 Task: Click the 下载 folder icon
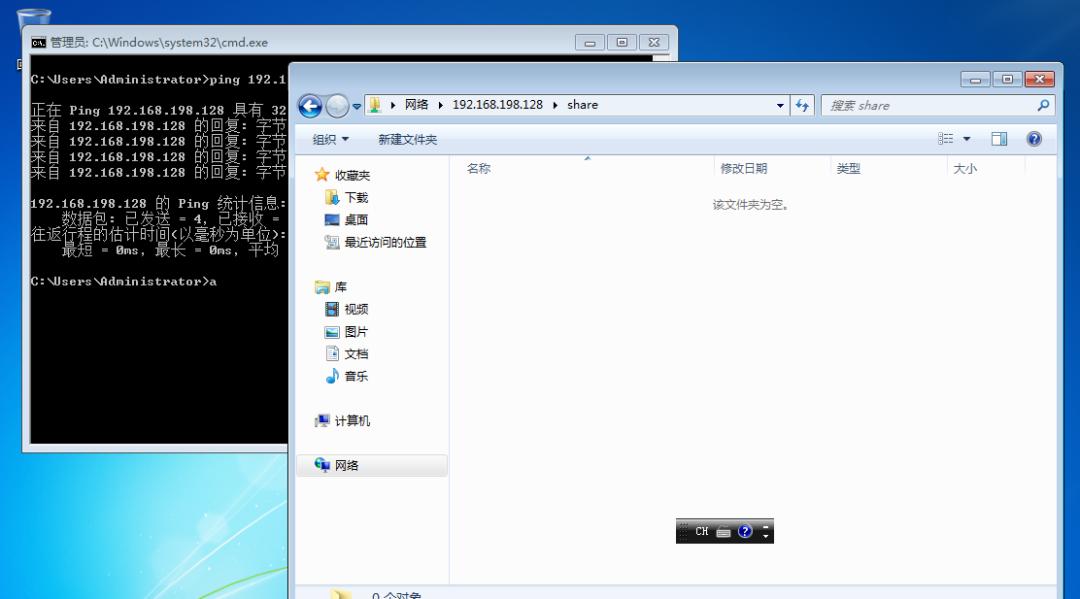click(332, 198)
